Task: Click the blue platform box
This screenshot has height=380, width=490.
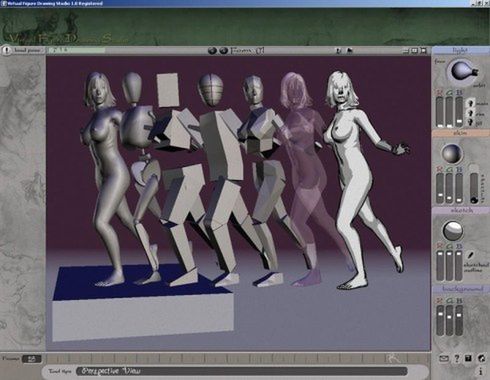Action: (143, 303)
